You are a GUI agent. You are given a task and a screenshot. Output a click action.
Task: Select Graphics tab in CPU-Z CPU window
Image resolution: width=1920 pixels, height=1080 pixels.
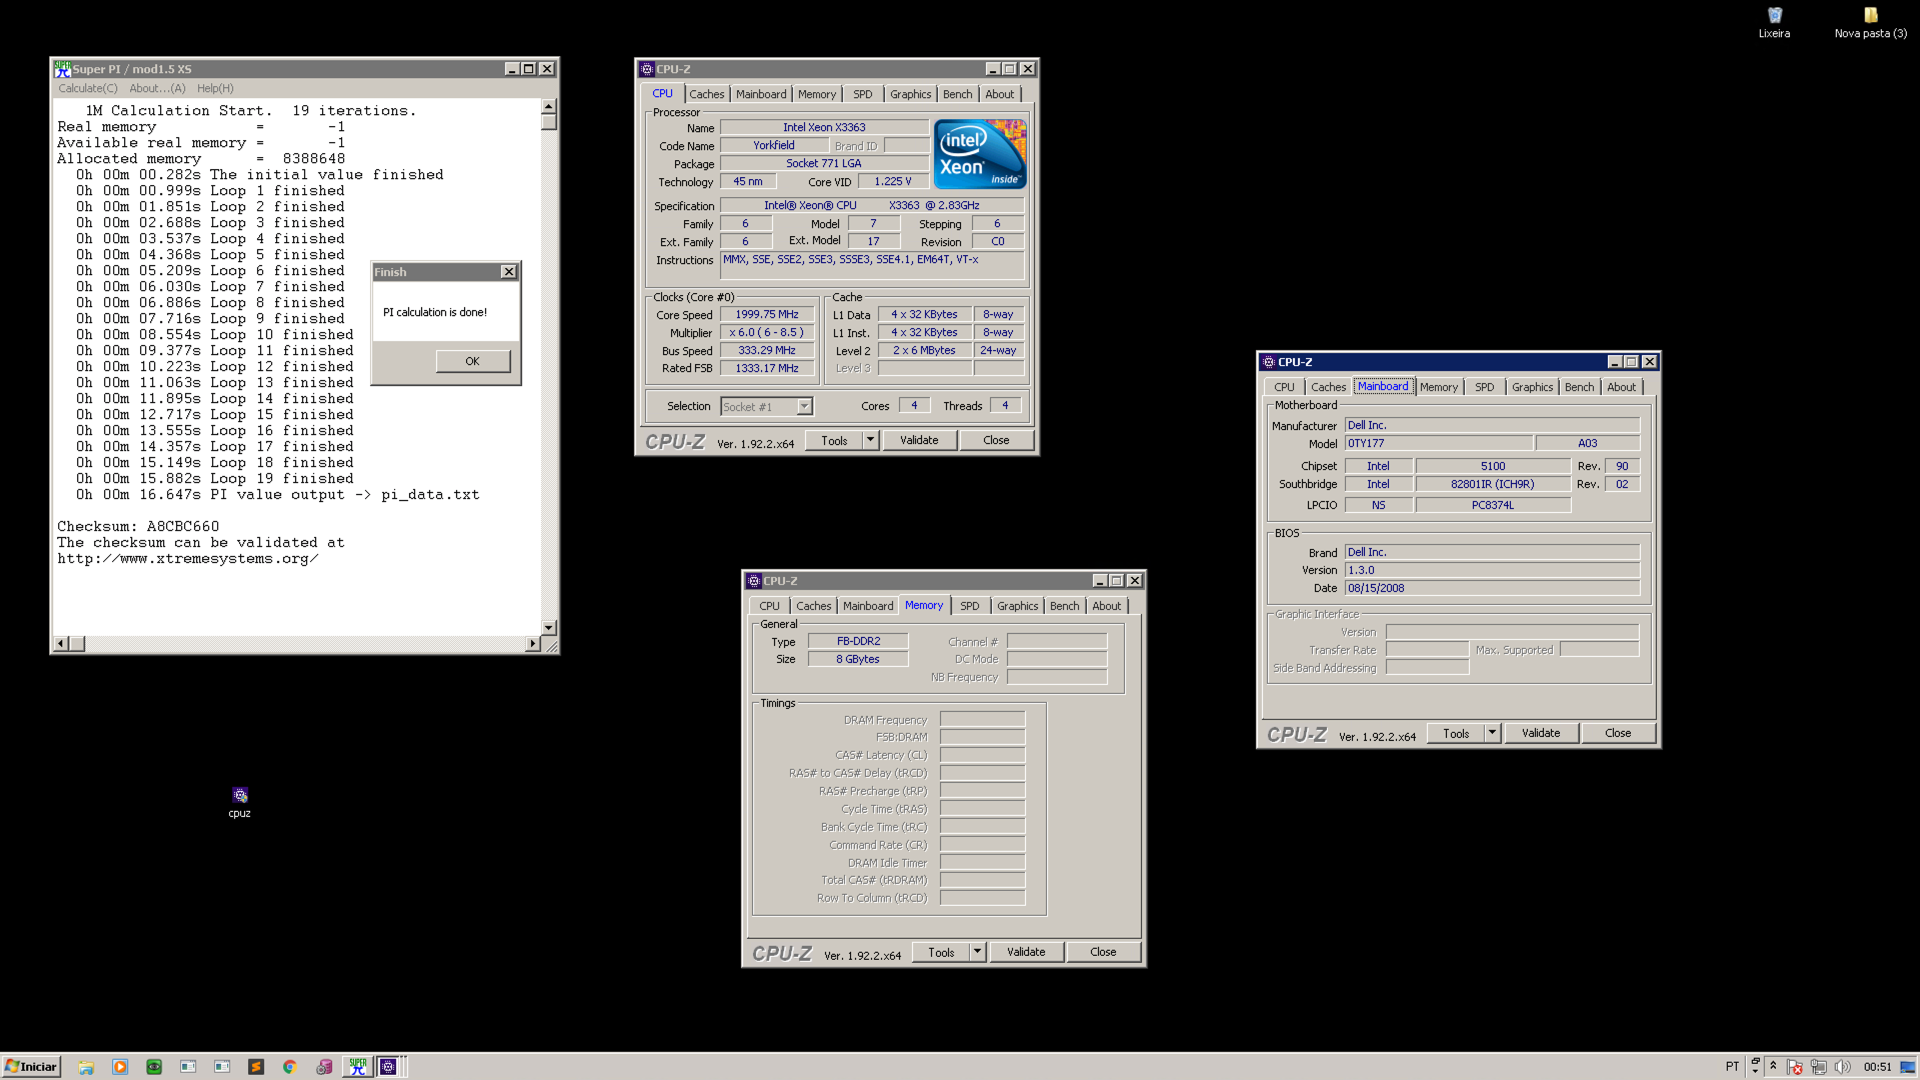[911, 94]
